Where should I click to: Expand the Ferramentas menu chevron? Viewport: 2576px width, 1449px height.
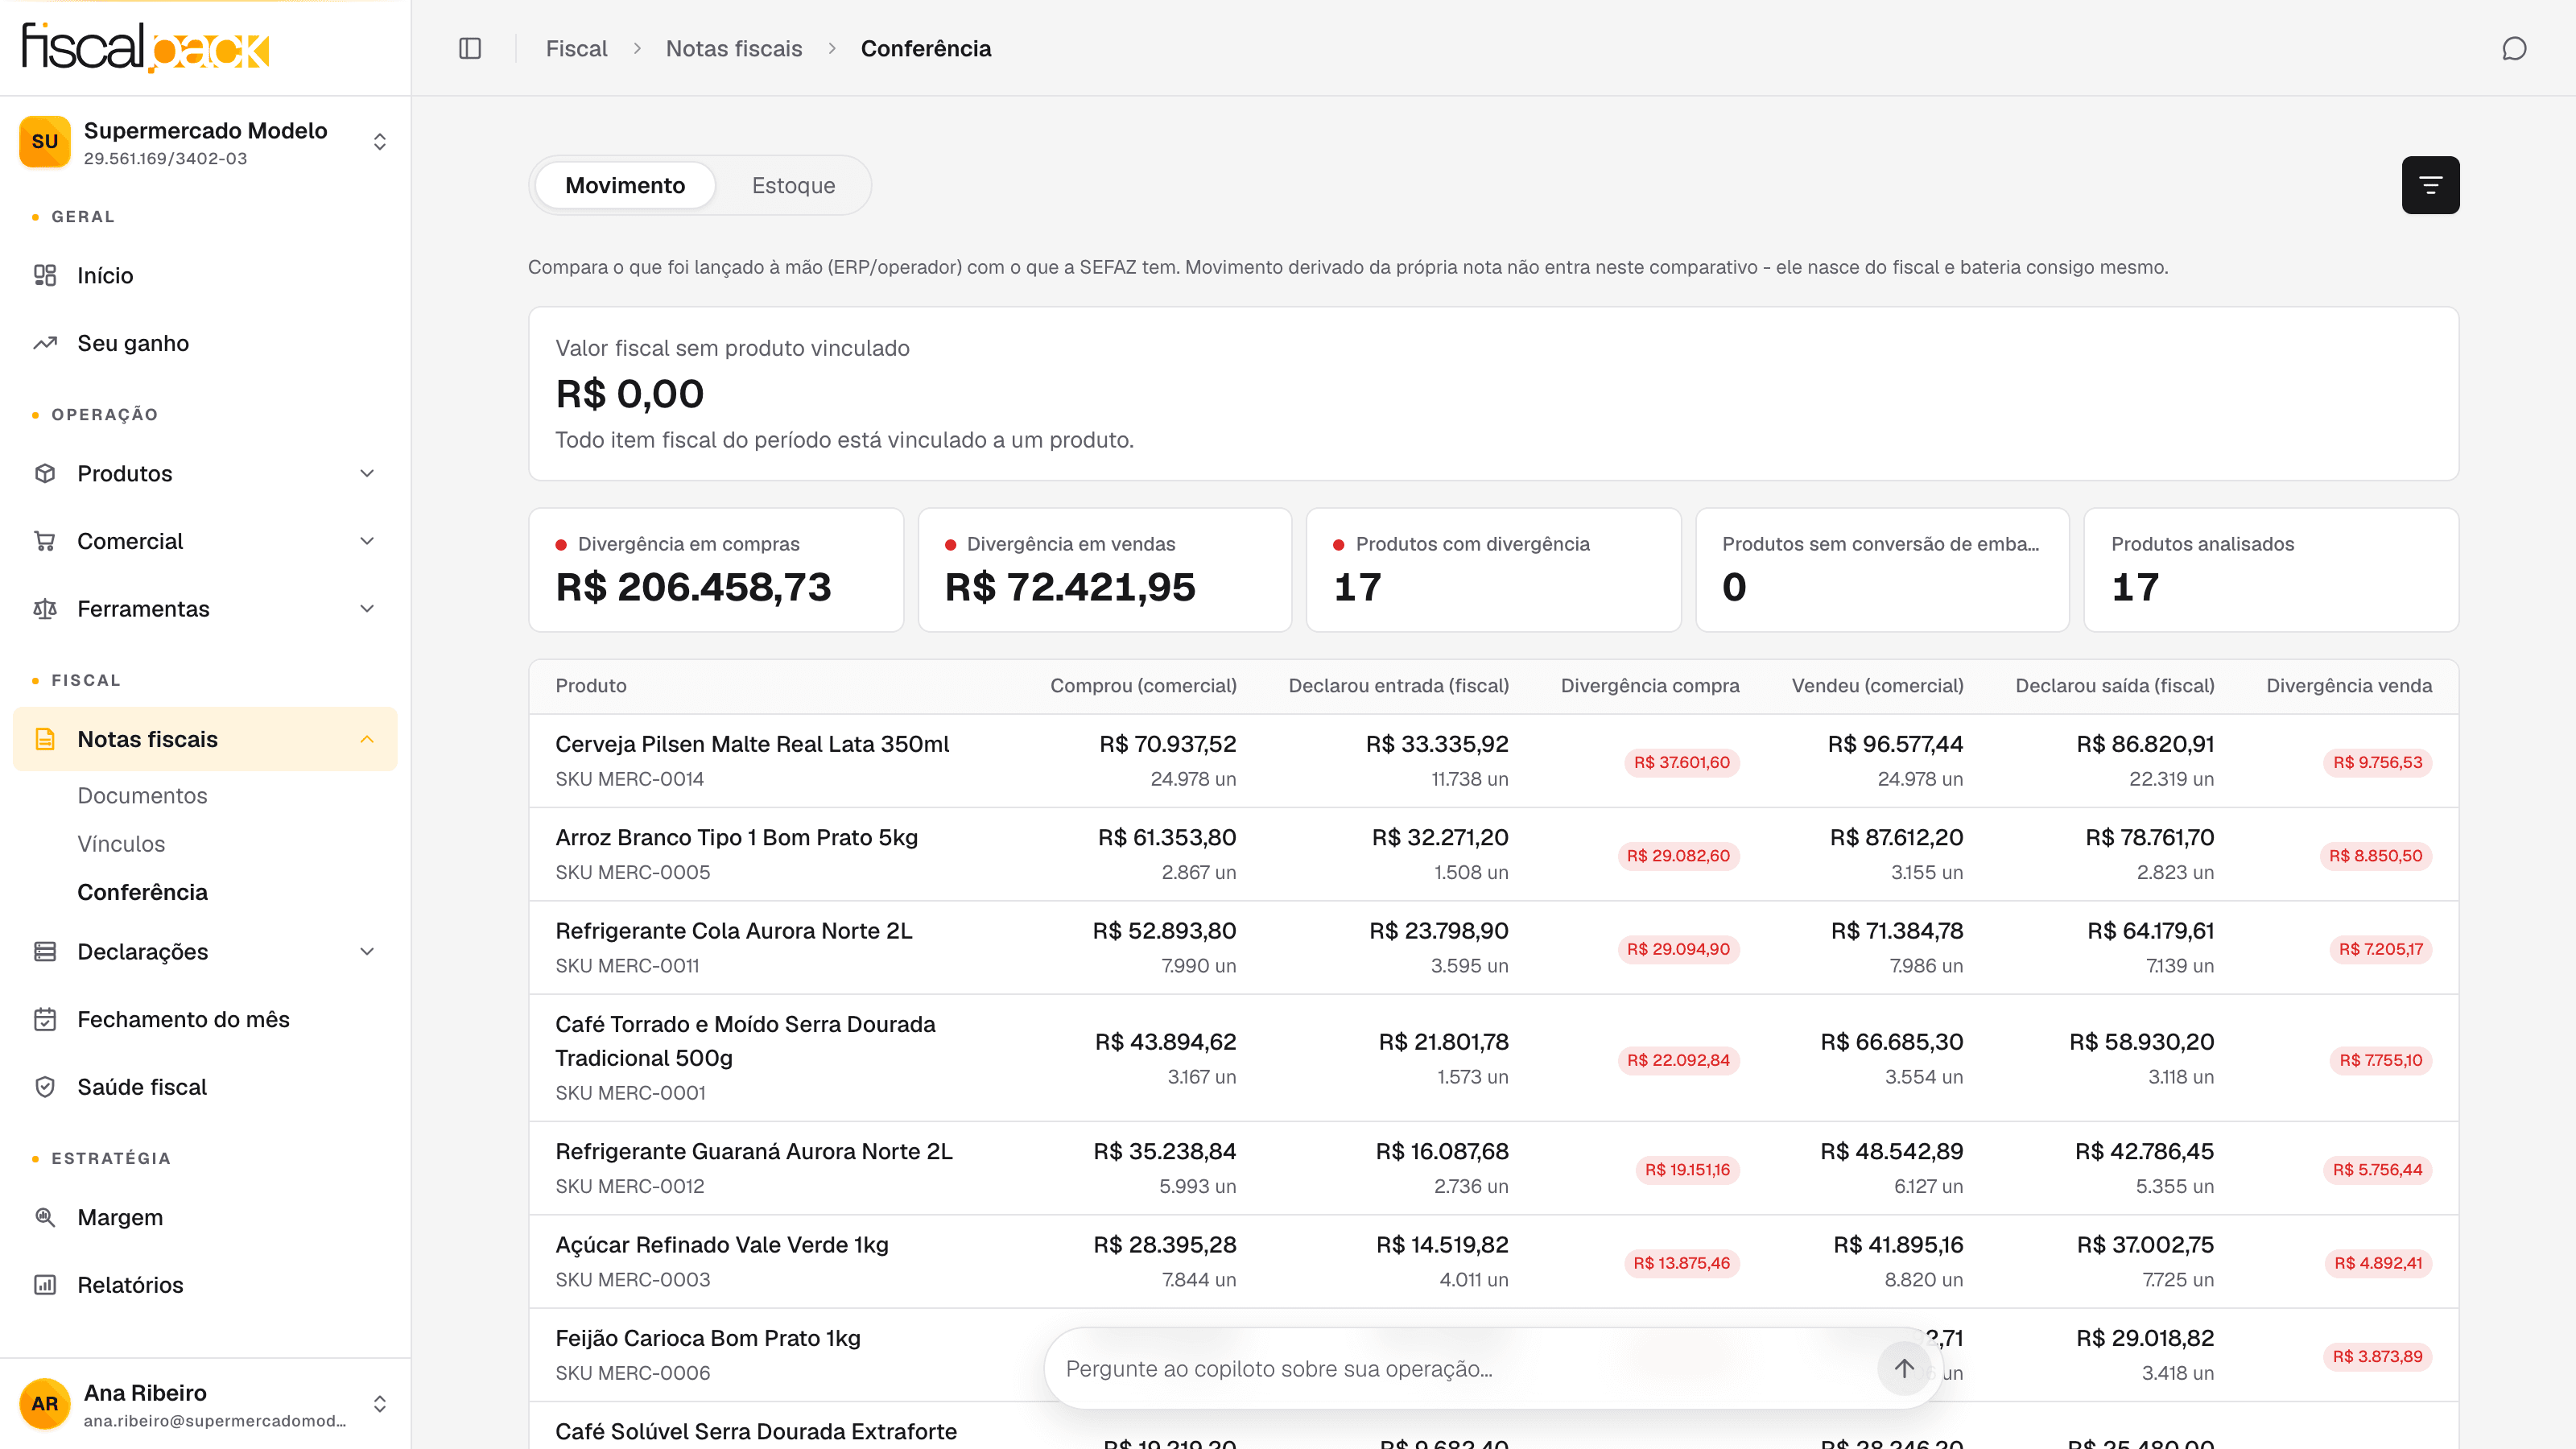[x=367, y=609]
